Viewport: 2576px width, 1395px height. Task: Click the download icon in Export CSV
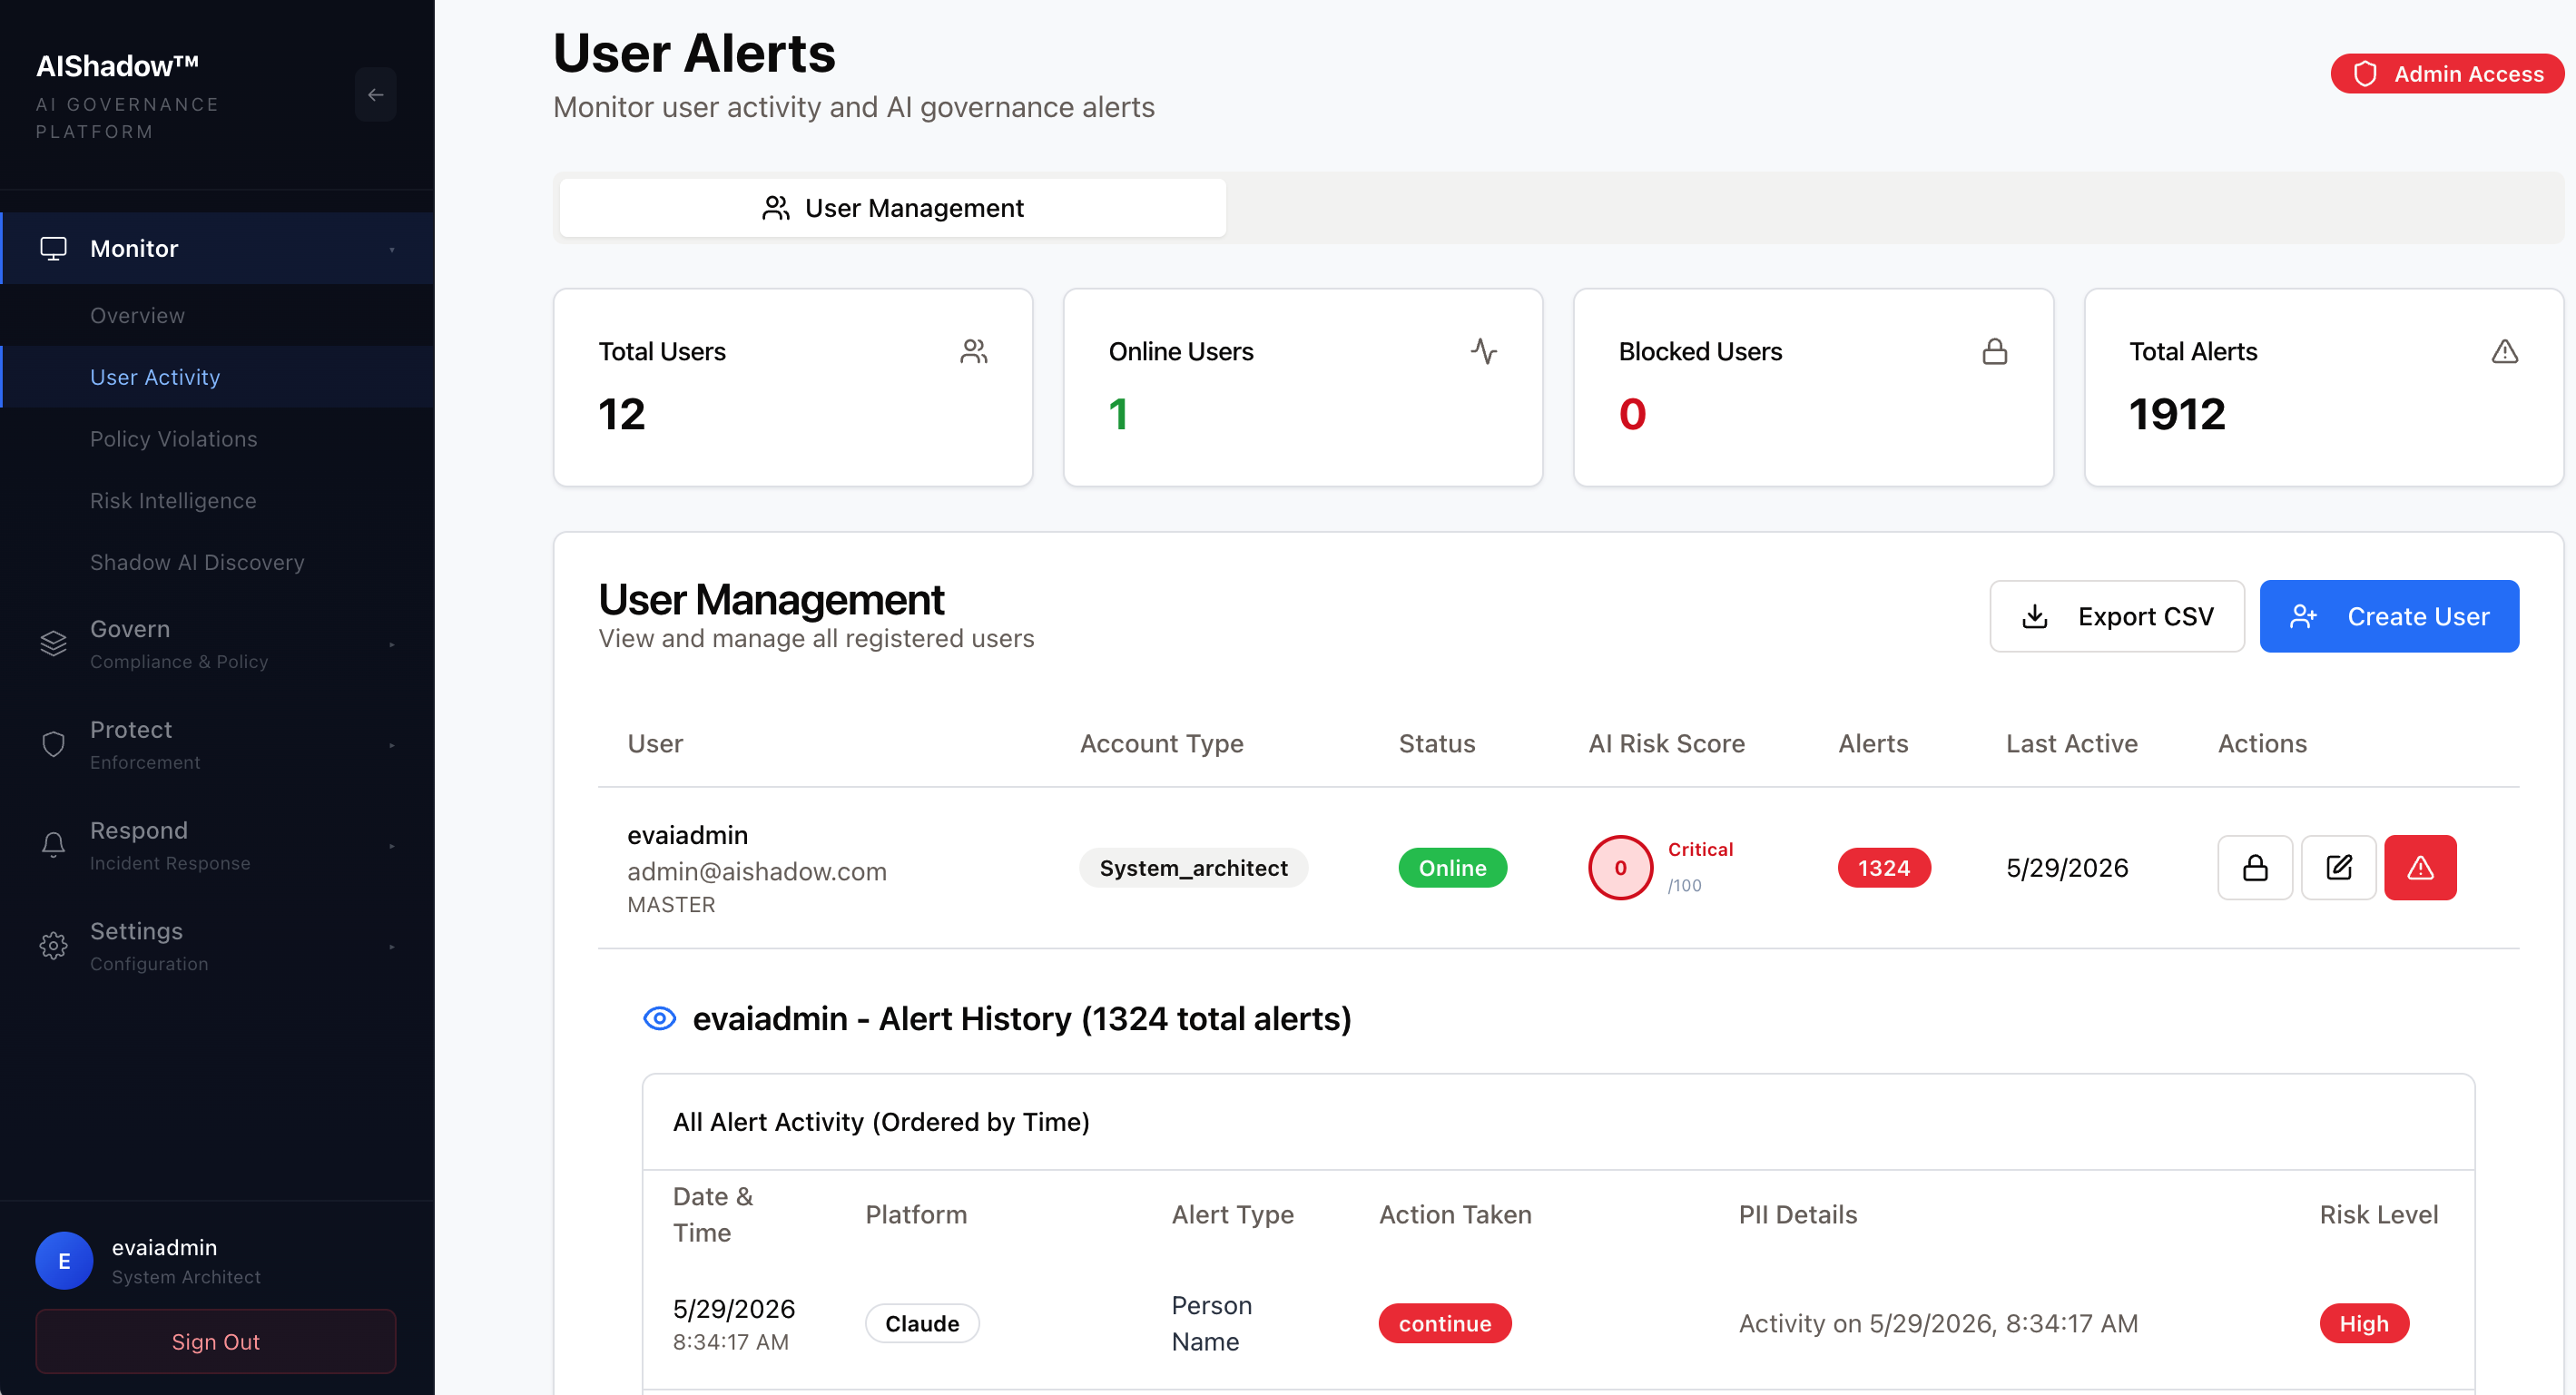click(x=2034, y=616)
